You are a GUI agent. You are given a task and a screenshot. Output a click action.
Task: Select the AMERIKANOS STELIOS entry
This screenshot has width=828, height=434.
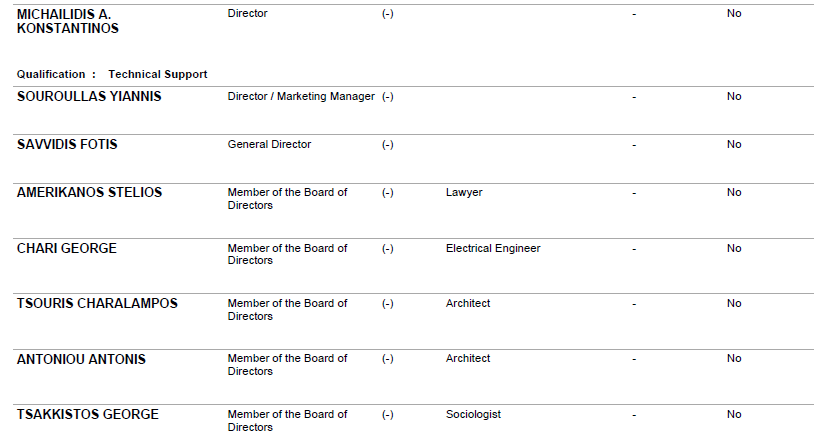(x=89, y=192)
